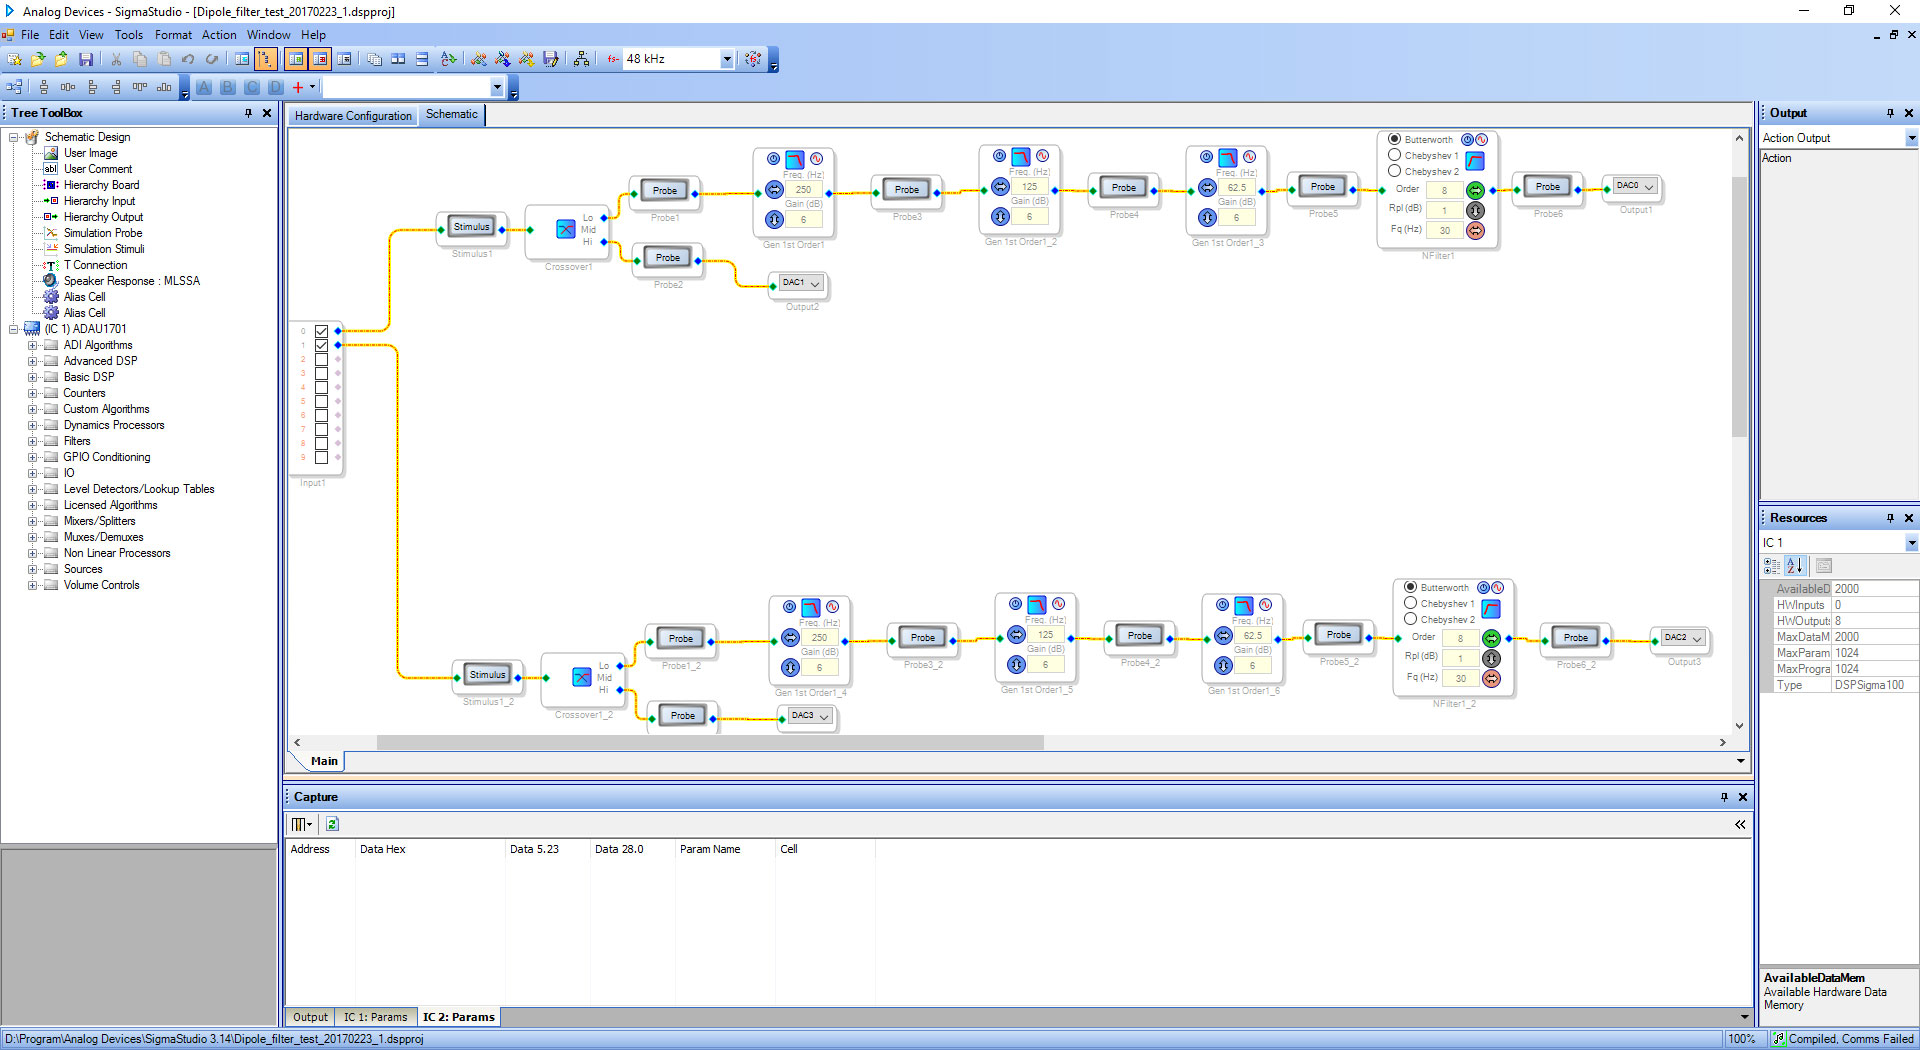Click the Undo arrow toolbar icon
The height and width of the screenshot is (1050, 1920).
(x=188, y=59)
